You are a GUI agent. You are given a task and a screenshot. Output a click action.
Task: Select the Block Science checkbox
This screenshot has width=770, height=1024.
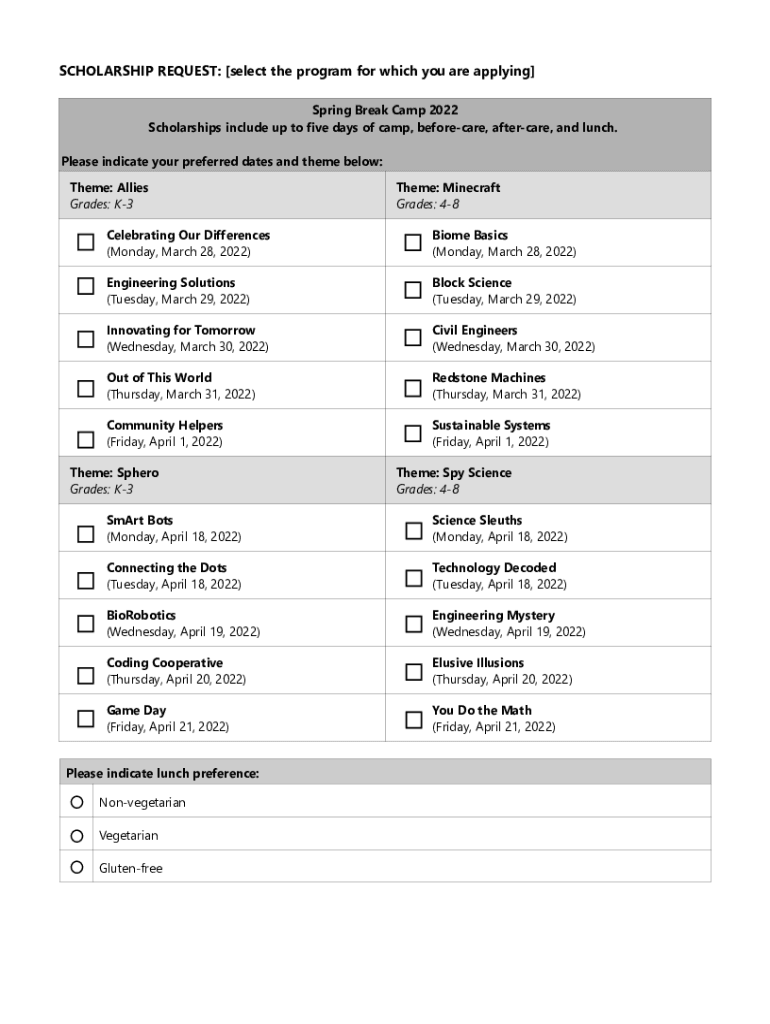[x=412, y=290]
